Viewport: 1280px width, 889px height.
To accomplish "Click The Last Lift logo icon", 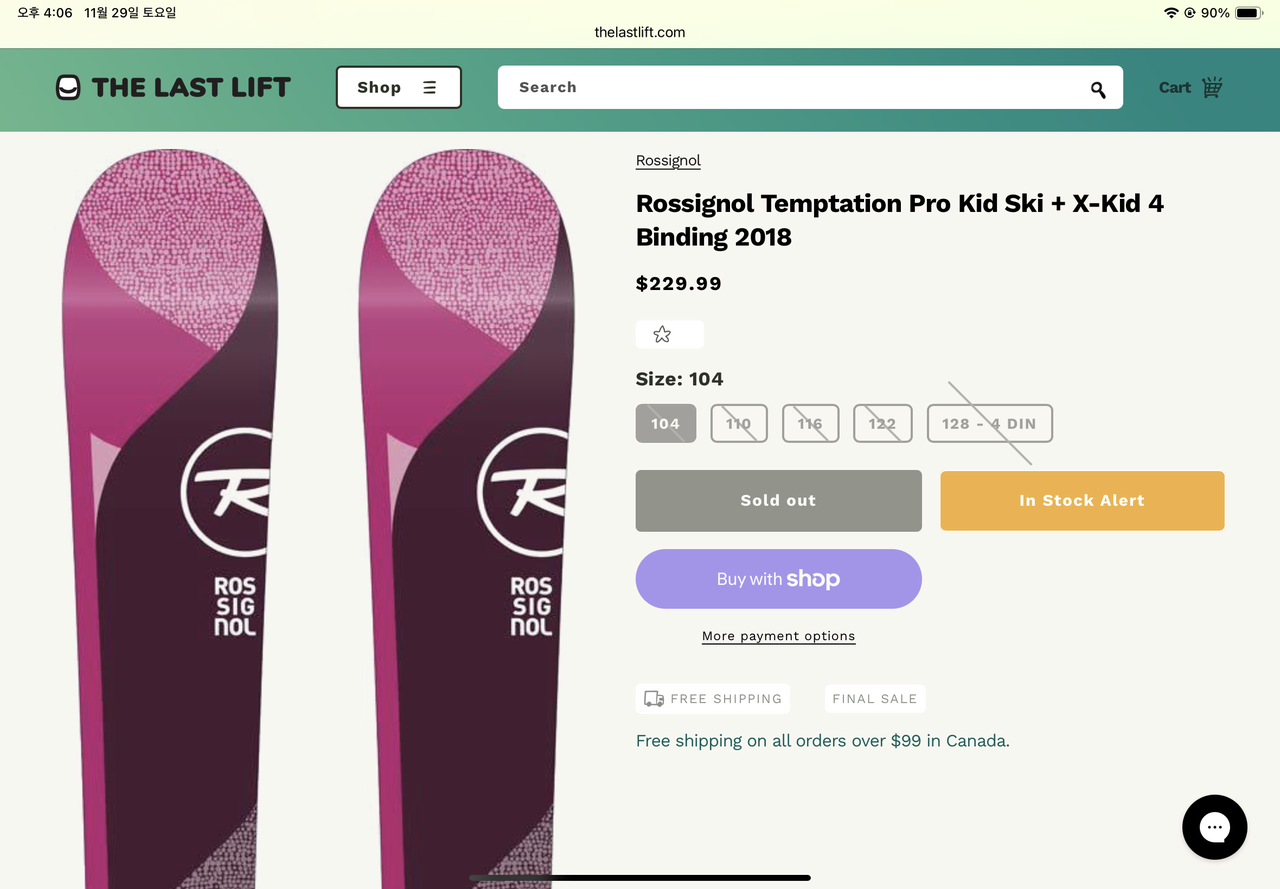I will pos(68,88).
